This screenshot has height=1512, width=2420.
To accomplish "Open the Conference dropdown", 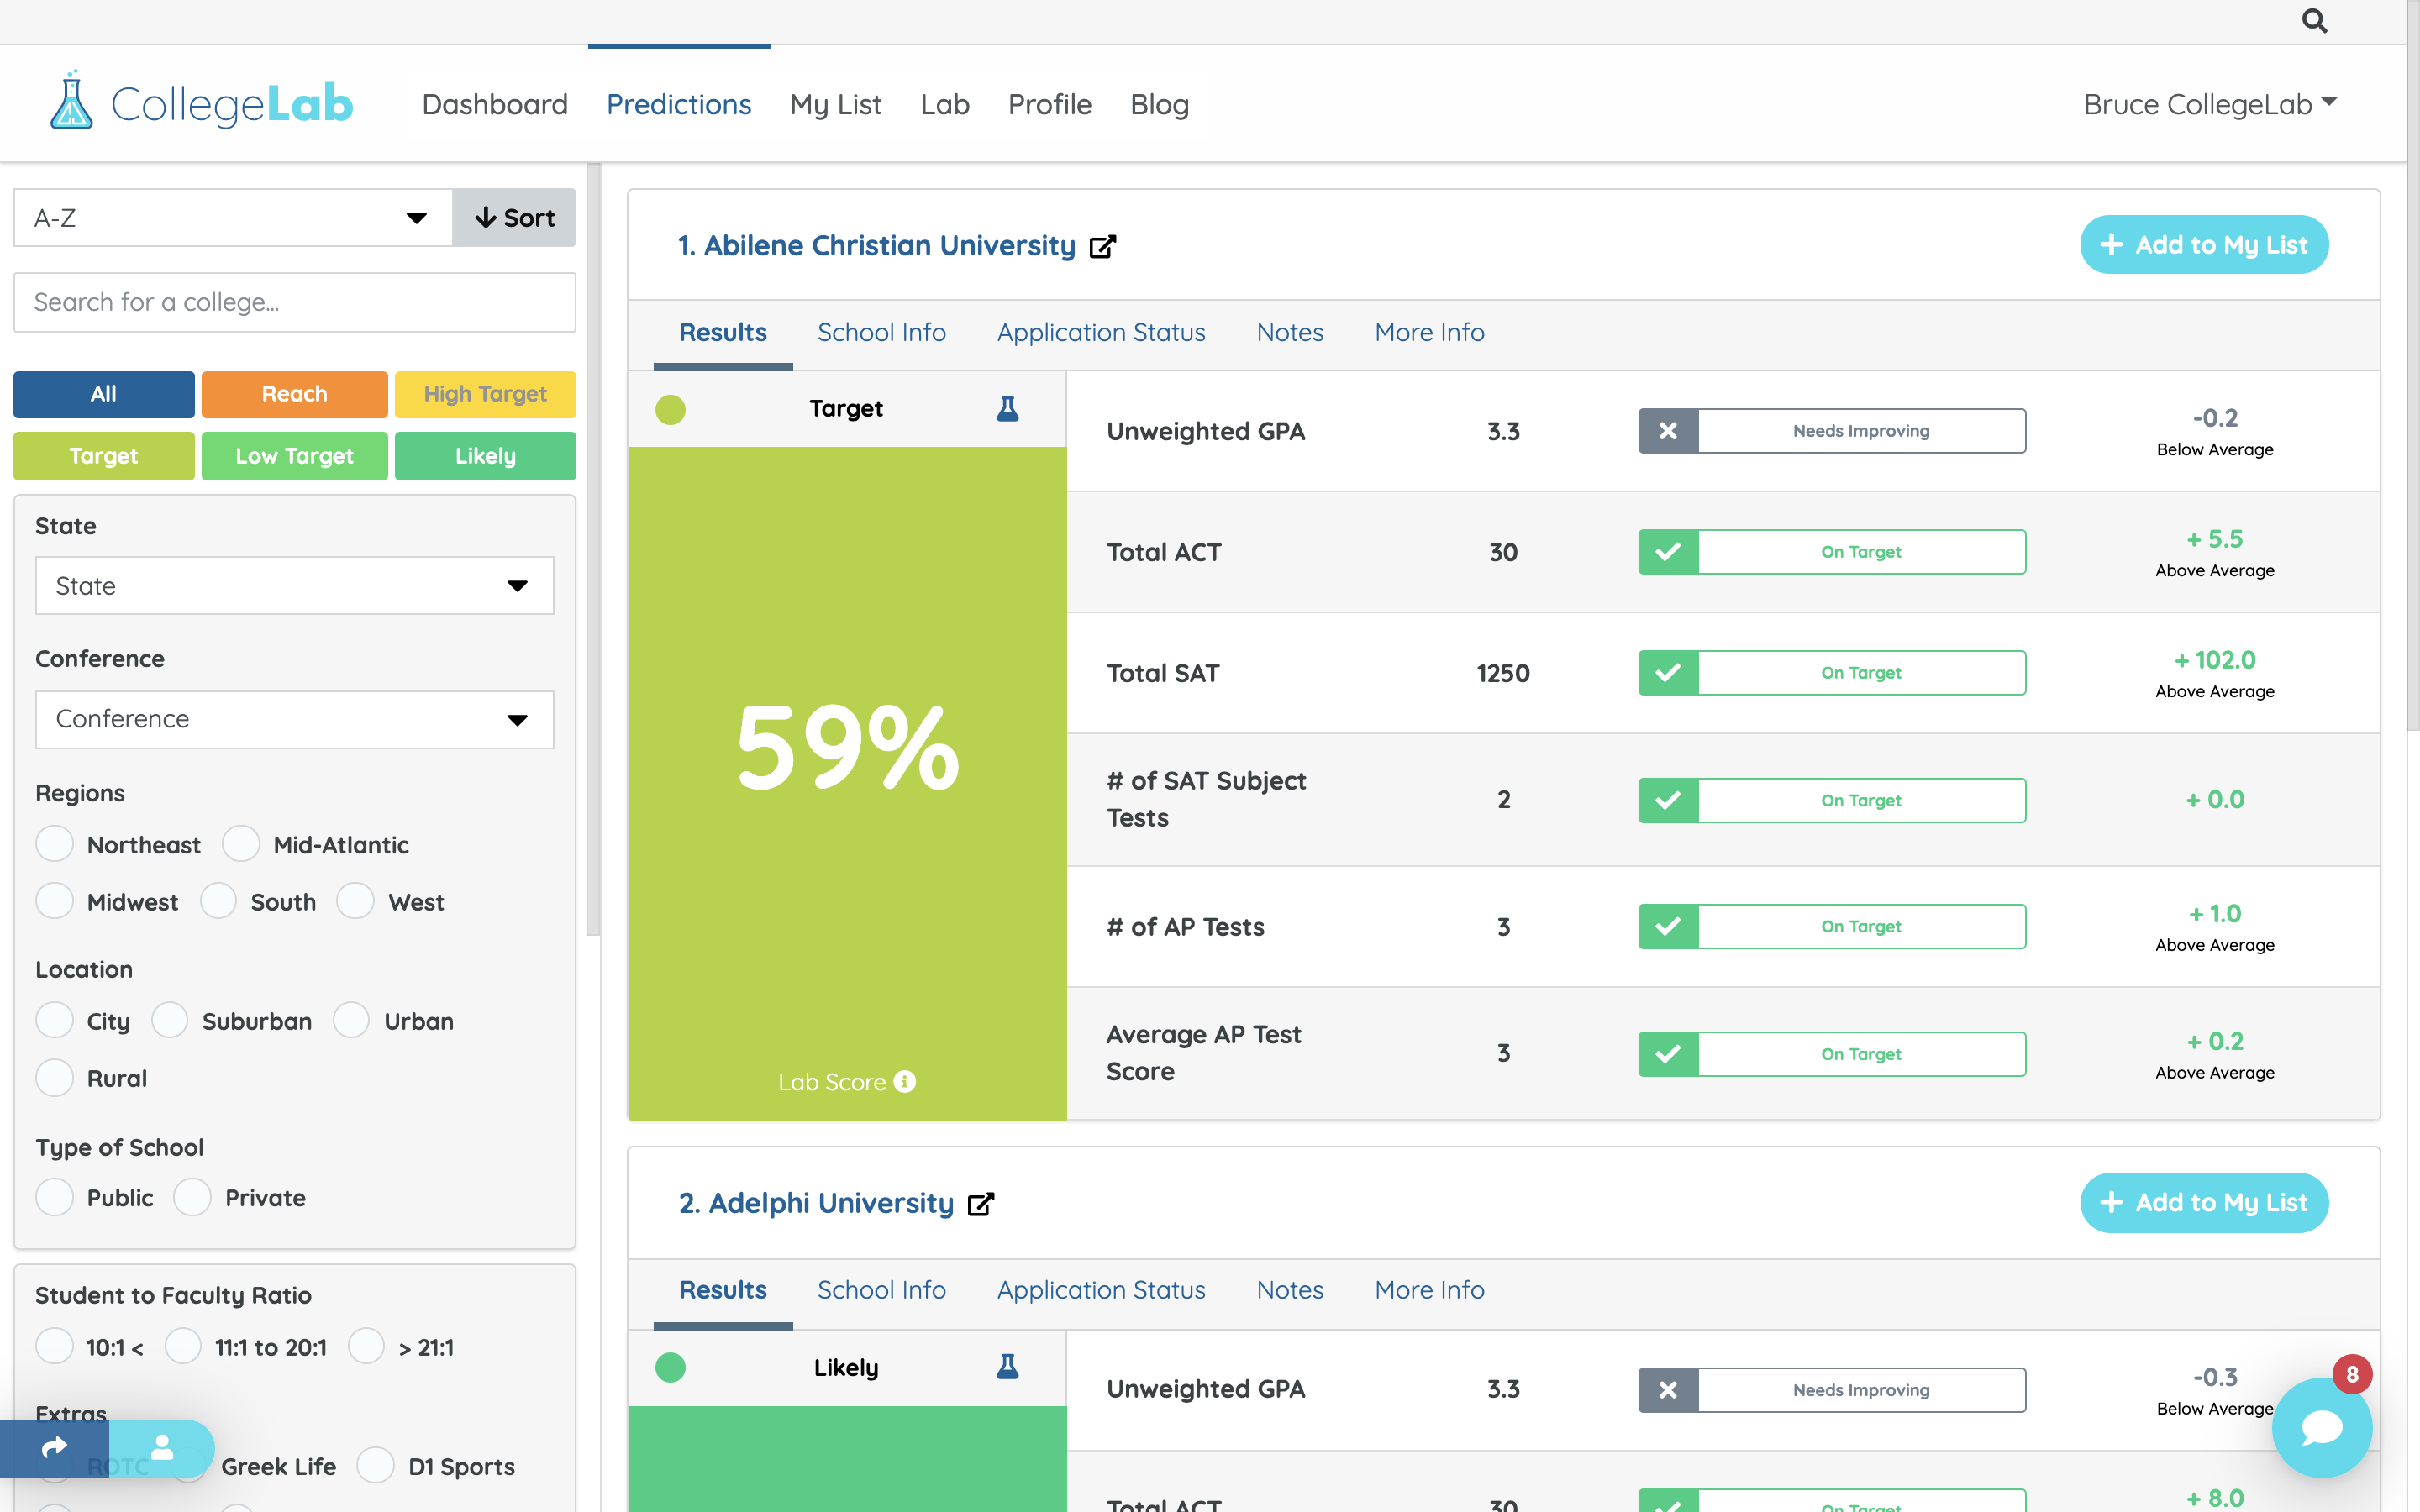I will [x=294, y=719].
